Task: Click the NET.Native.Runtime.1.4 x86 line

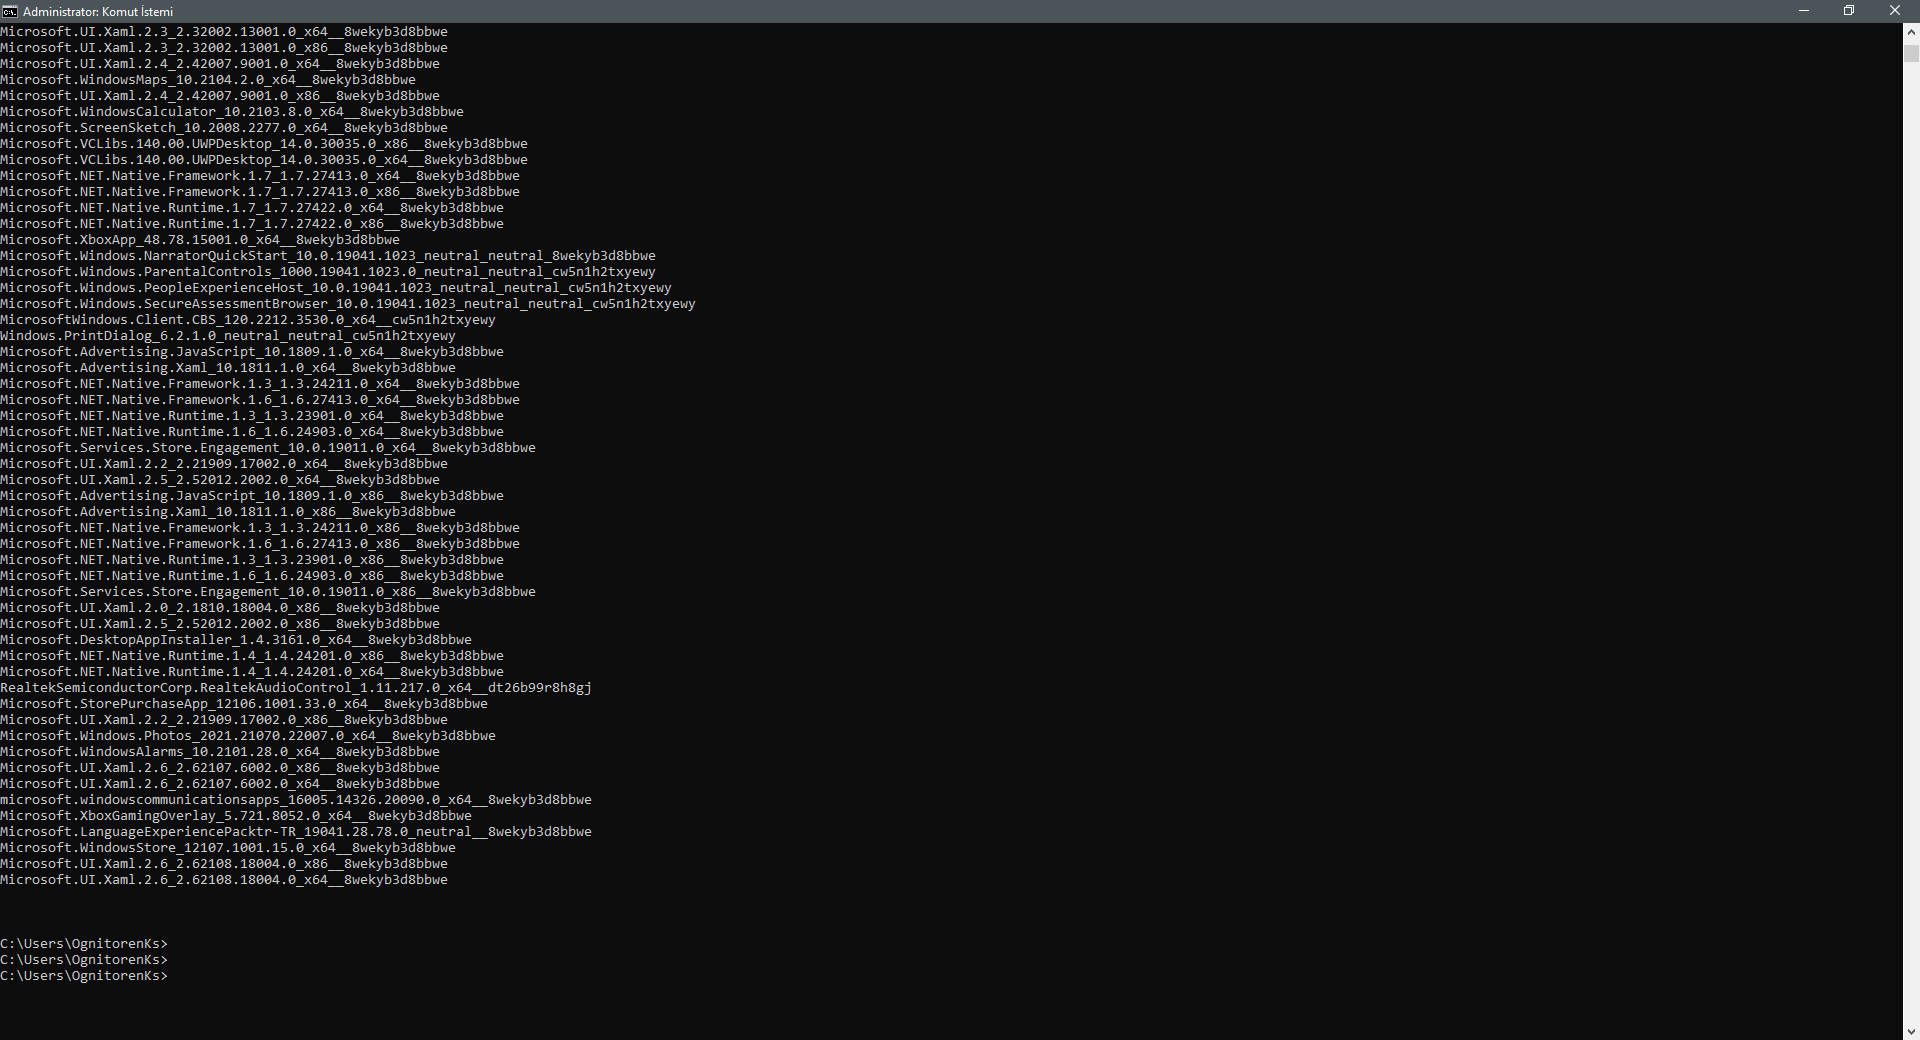Action: (x=252, y=656)
